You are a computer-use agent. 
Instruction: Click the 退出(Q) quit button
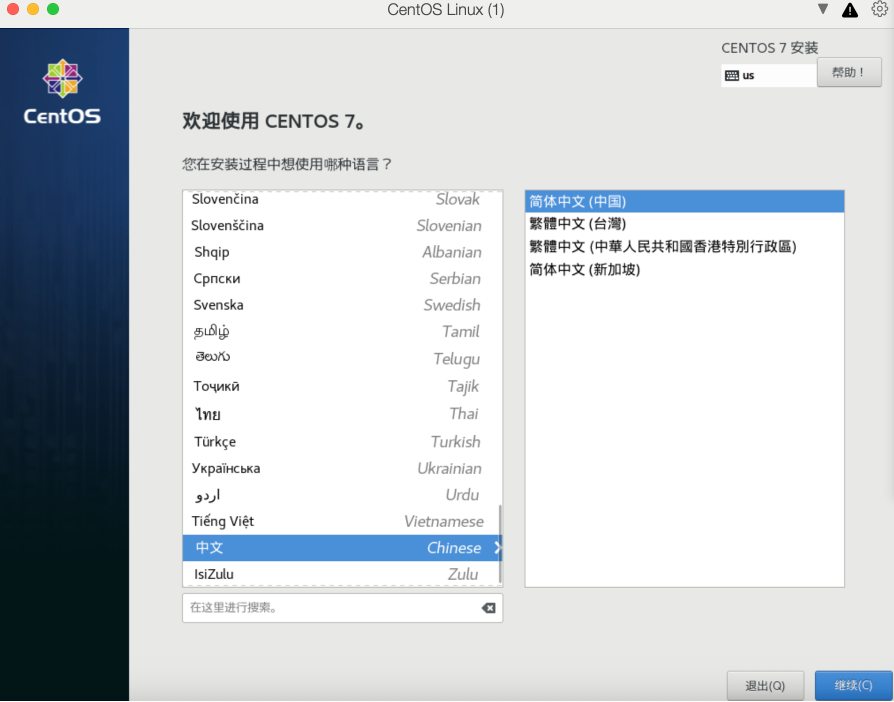[765, 685]
